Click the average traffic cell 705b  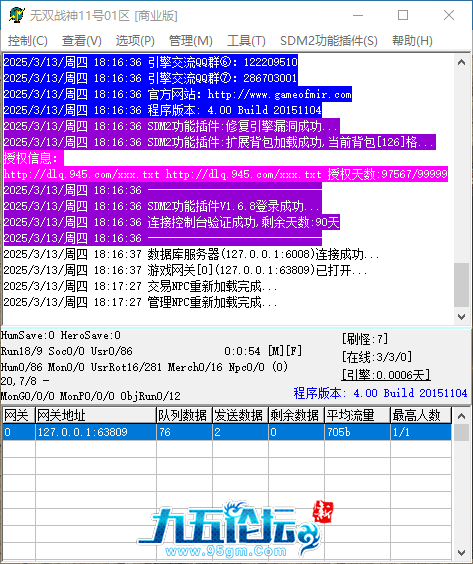358,432
